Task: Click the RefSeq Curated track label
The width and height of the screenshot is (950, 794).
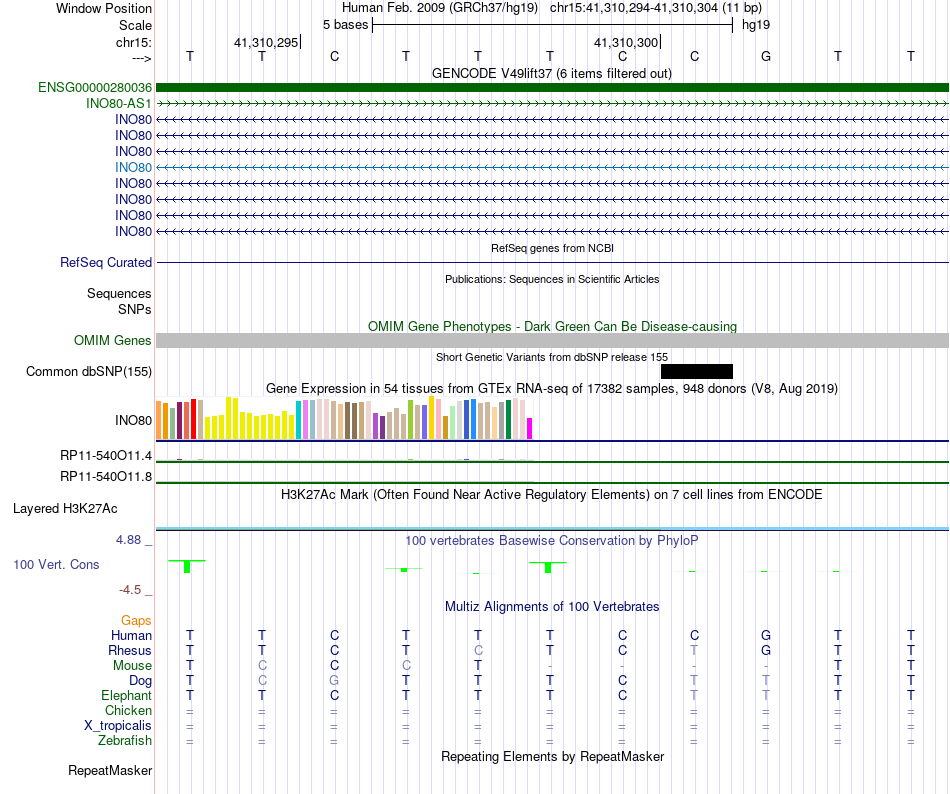Action: (106, 262)
